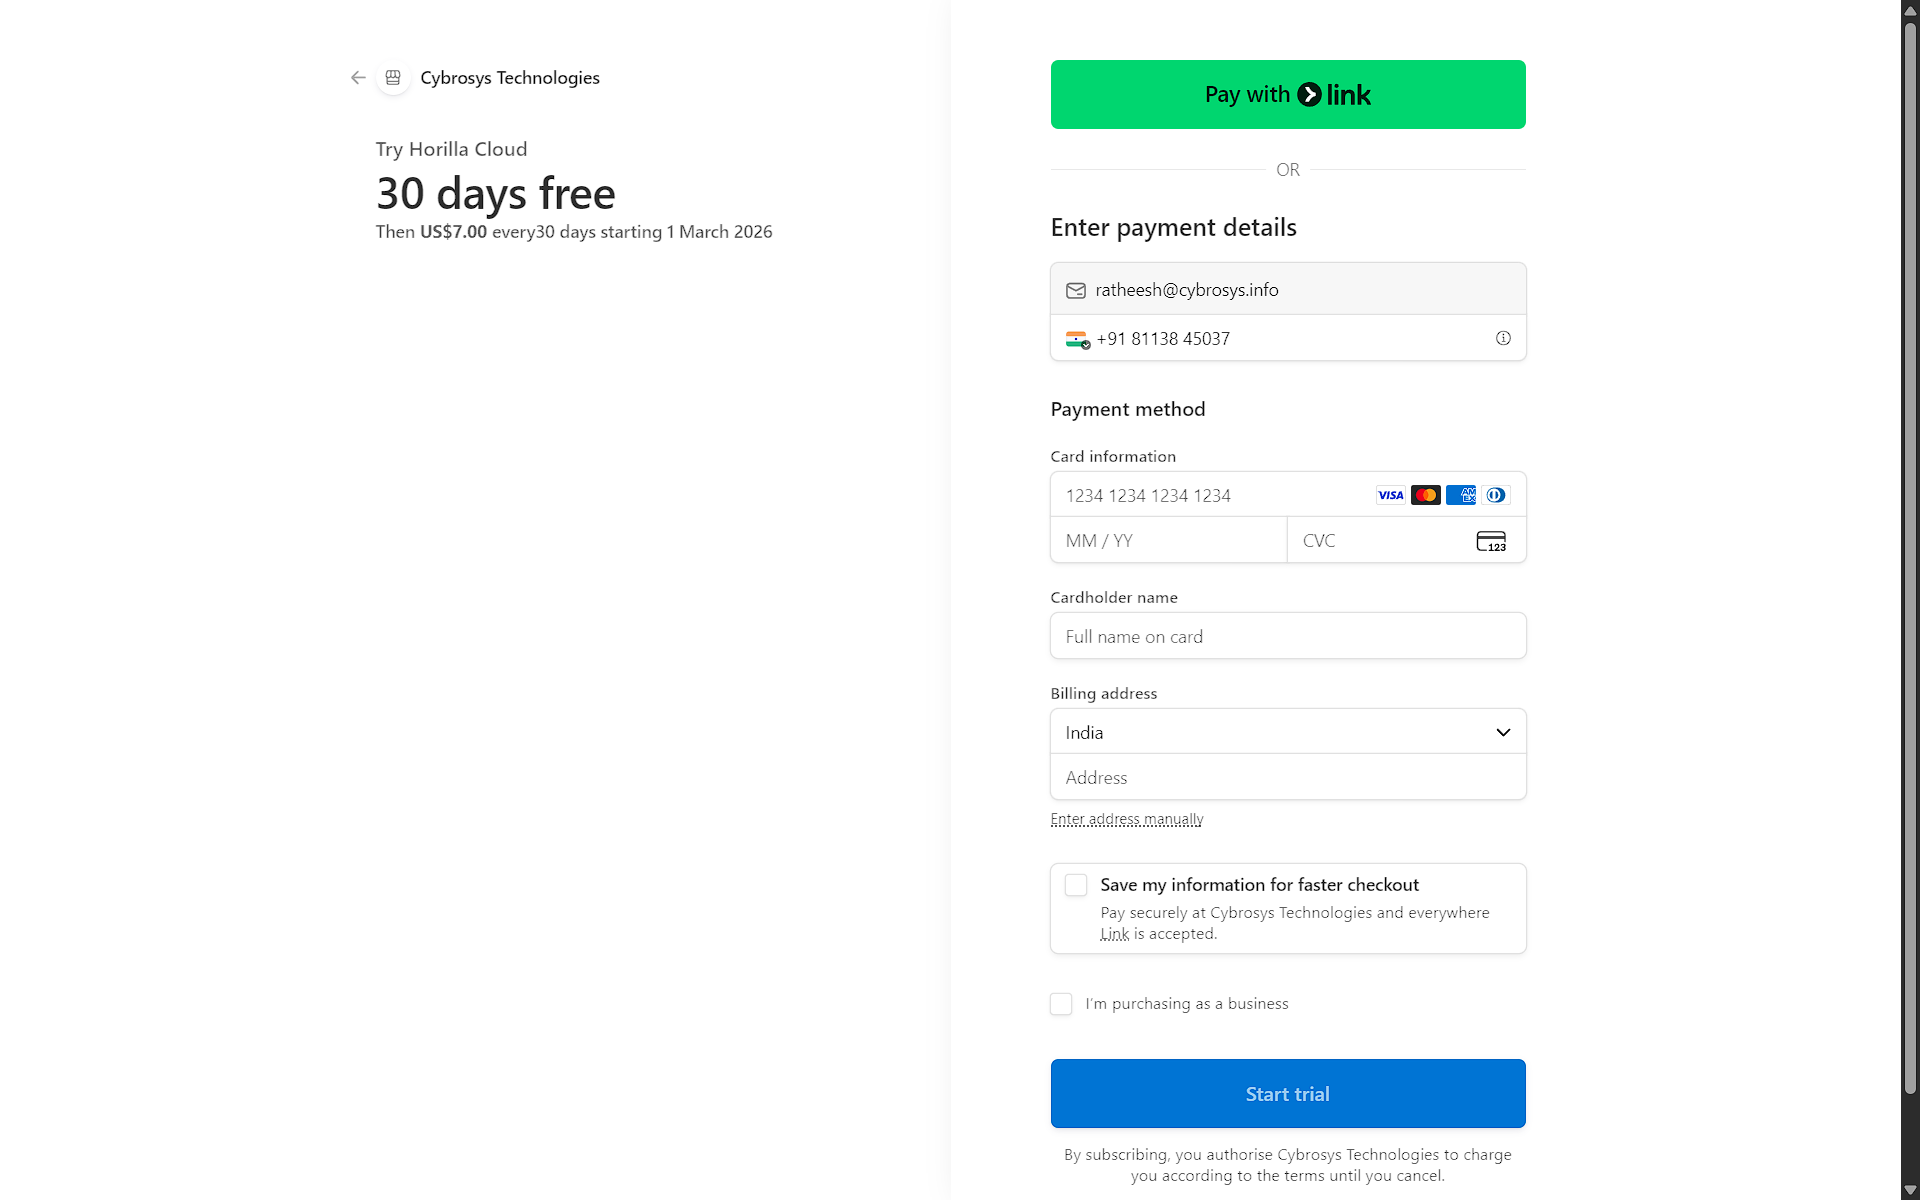Select the American Express logo
This screenshot has width=1920, height=1200.
pyautogui.click(x=1461, y=495)
